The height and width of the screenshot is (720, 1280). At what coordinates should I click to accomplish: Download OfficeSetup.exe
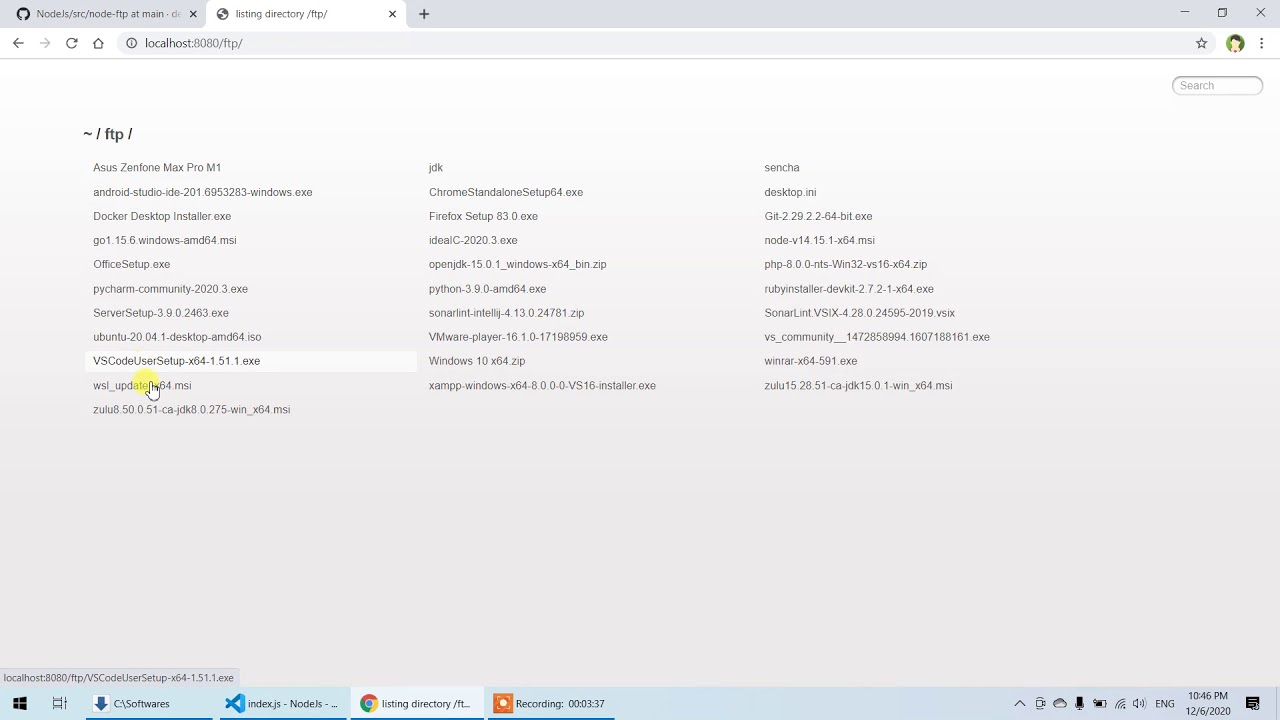coord(132,264)
